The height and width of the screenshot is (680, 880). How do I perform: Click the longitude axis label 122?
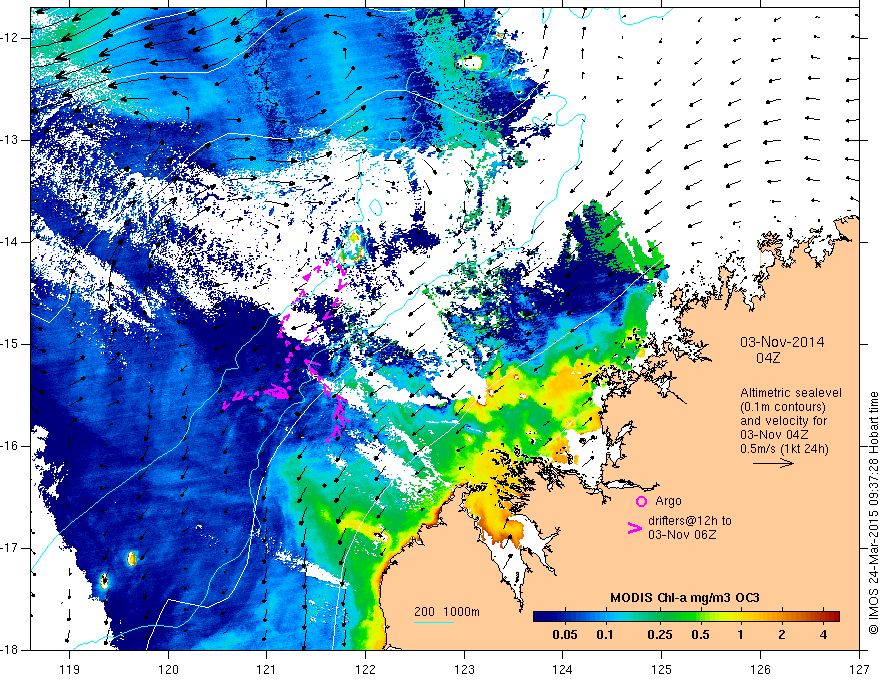365,669
